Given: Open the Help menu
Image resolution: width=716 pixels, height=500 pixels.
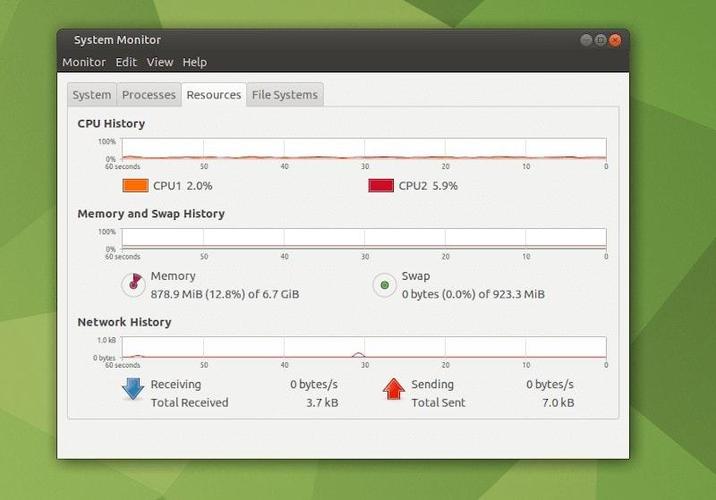Looking at the screenshot, I should (195, 62).
